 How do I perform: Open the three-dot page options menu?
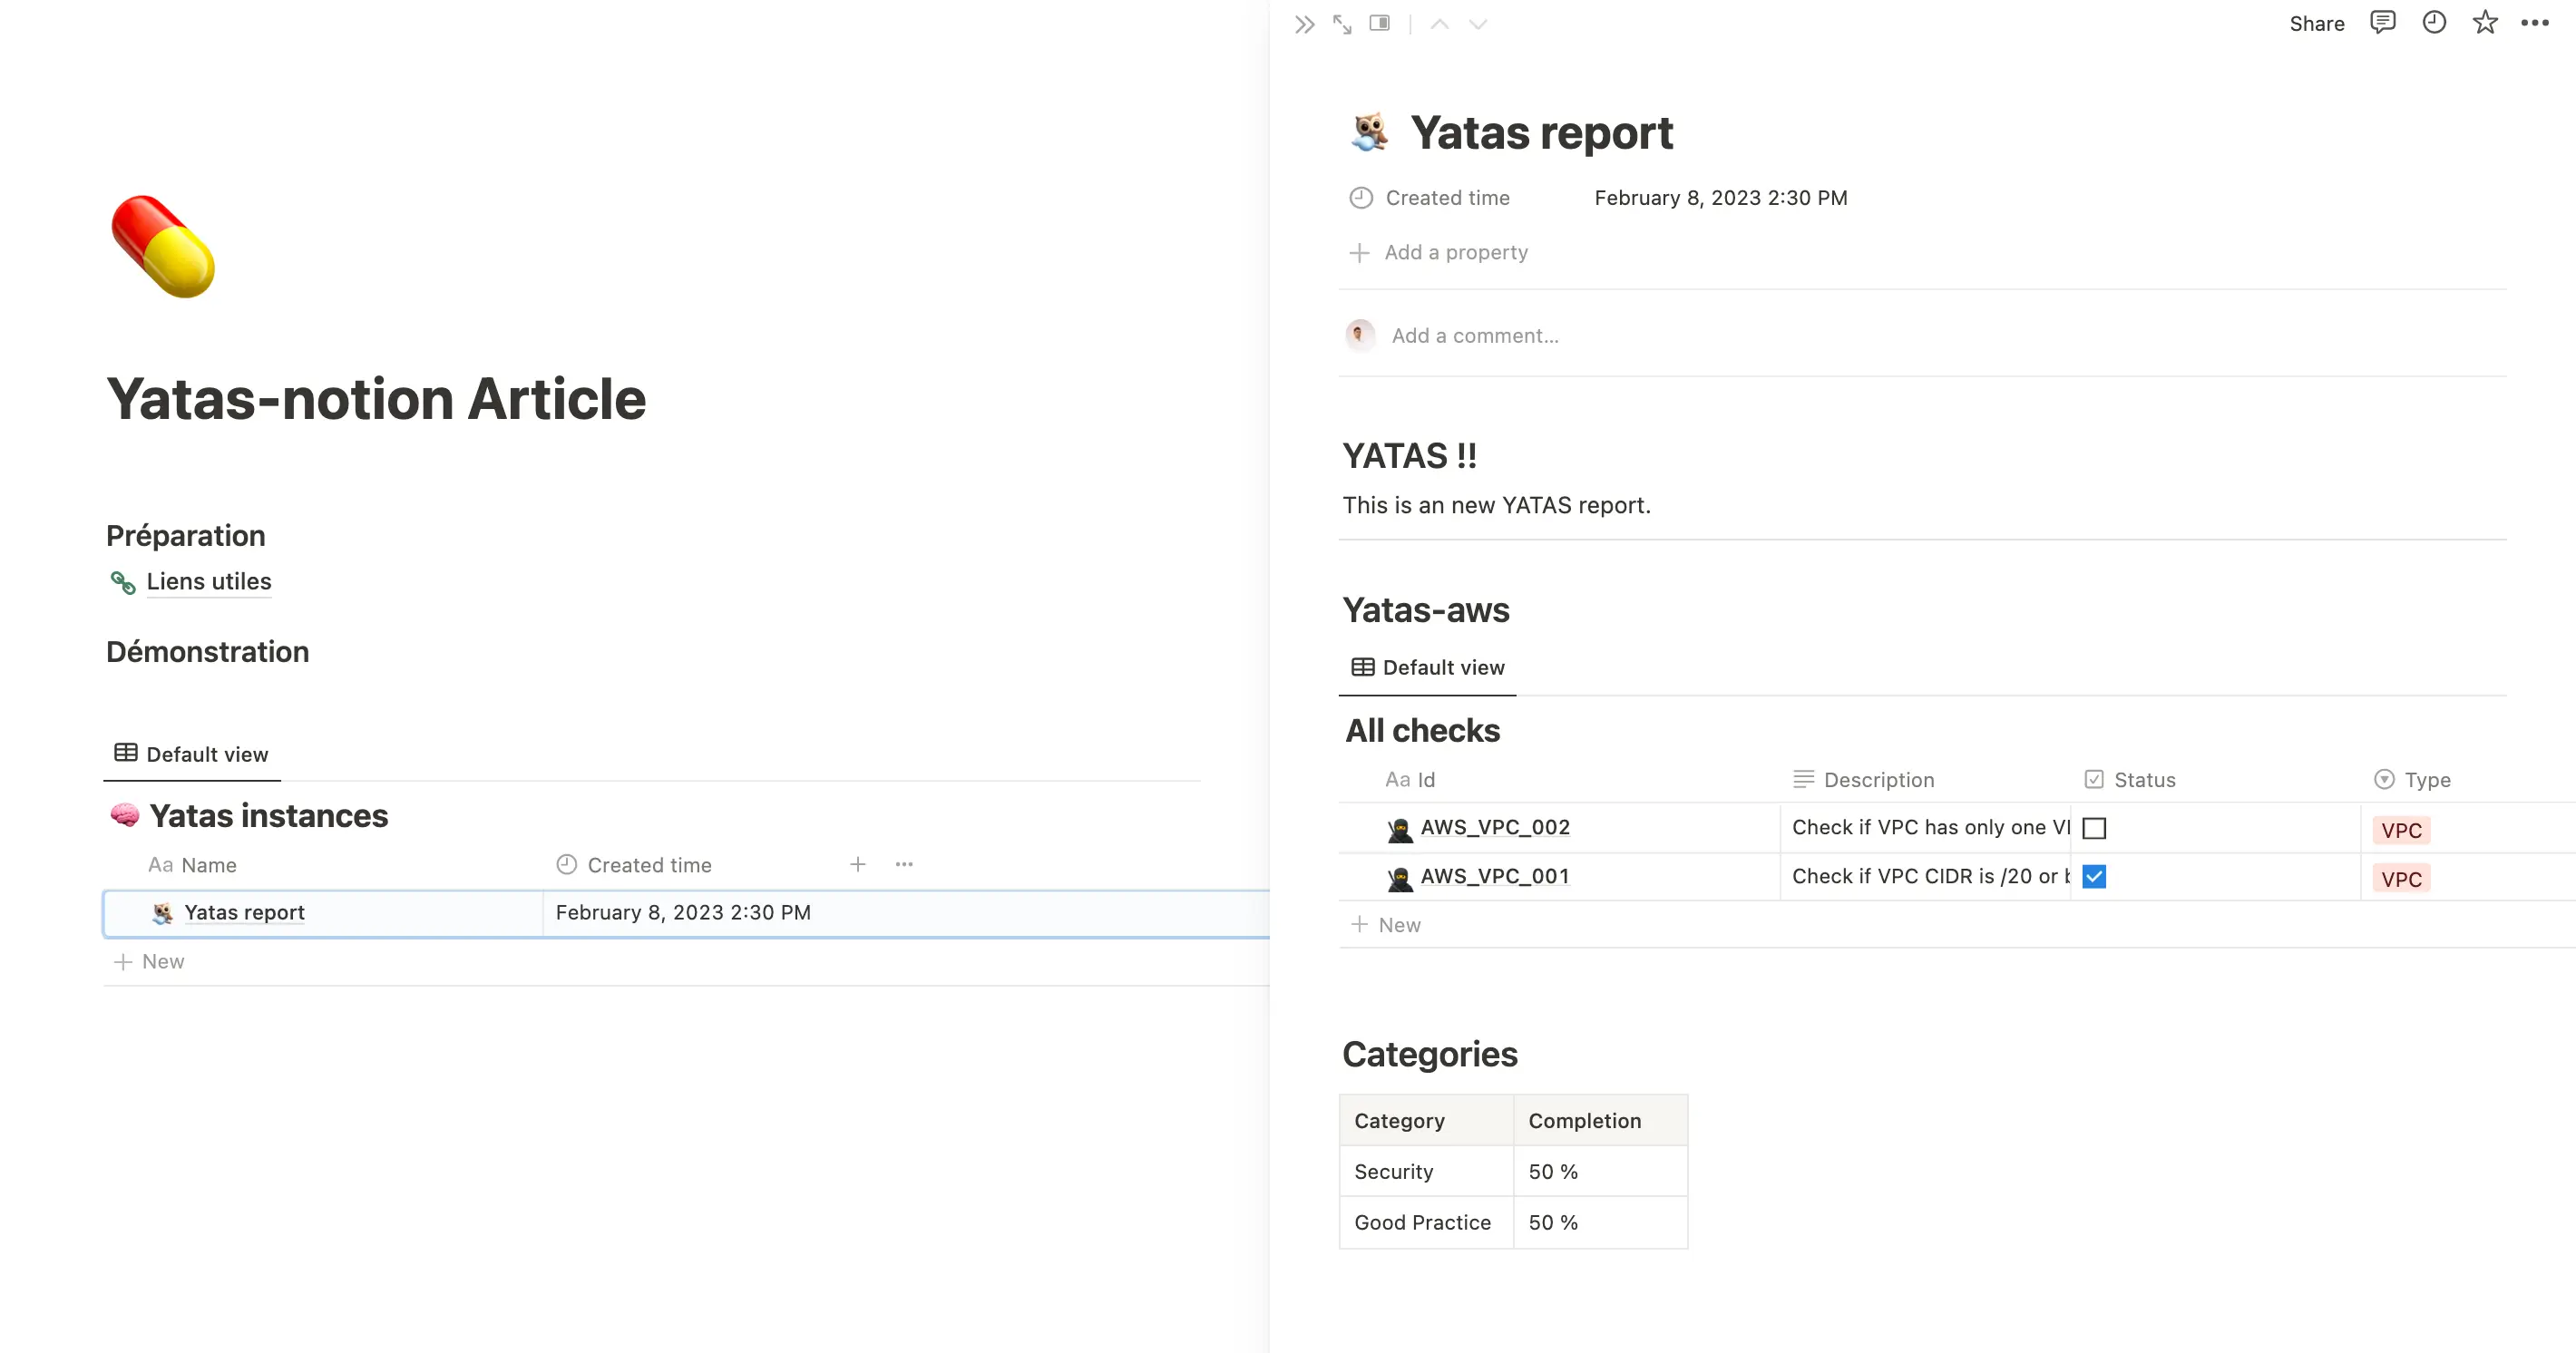2535,23
